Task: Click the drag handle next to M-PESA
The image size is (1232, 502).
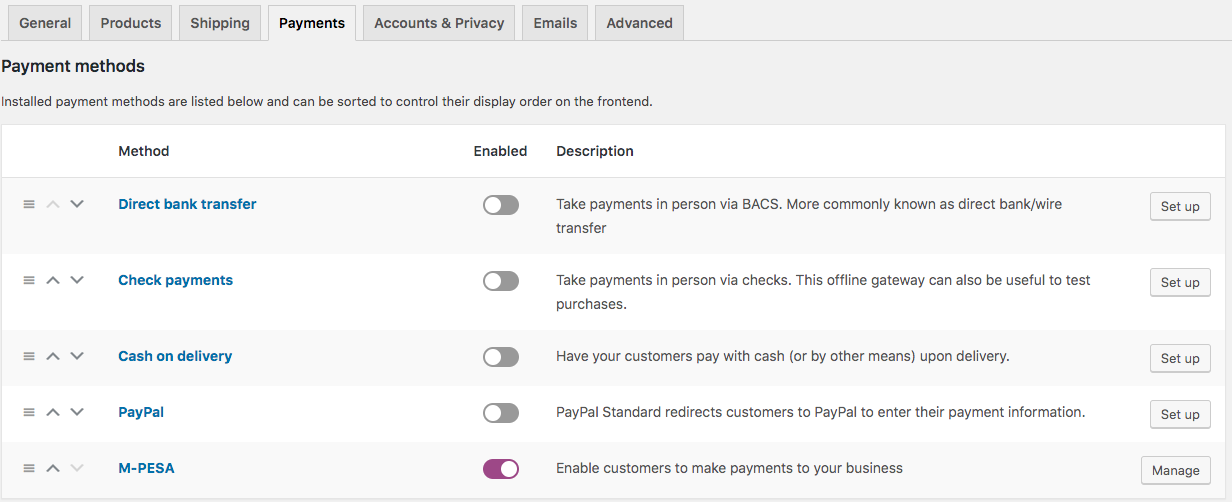Action: pos(29,468)
